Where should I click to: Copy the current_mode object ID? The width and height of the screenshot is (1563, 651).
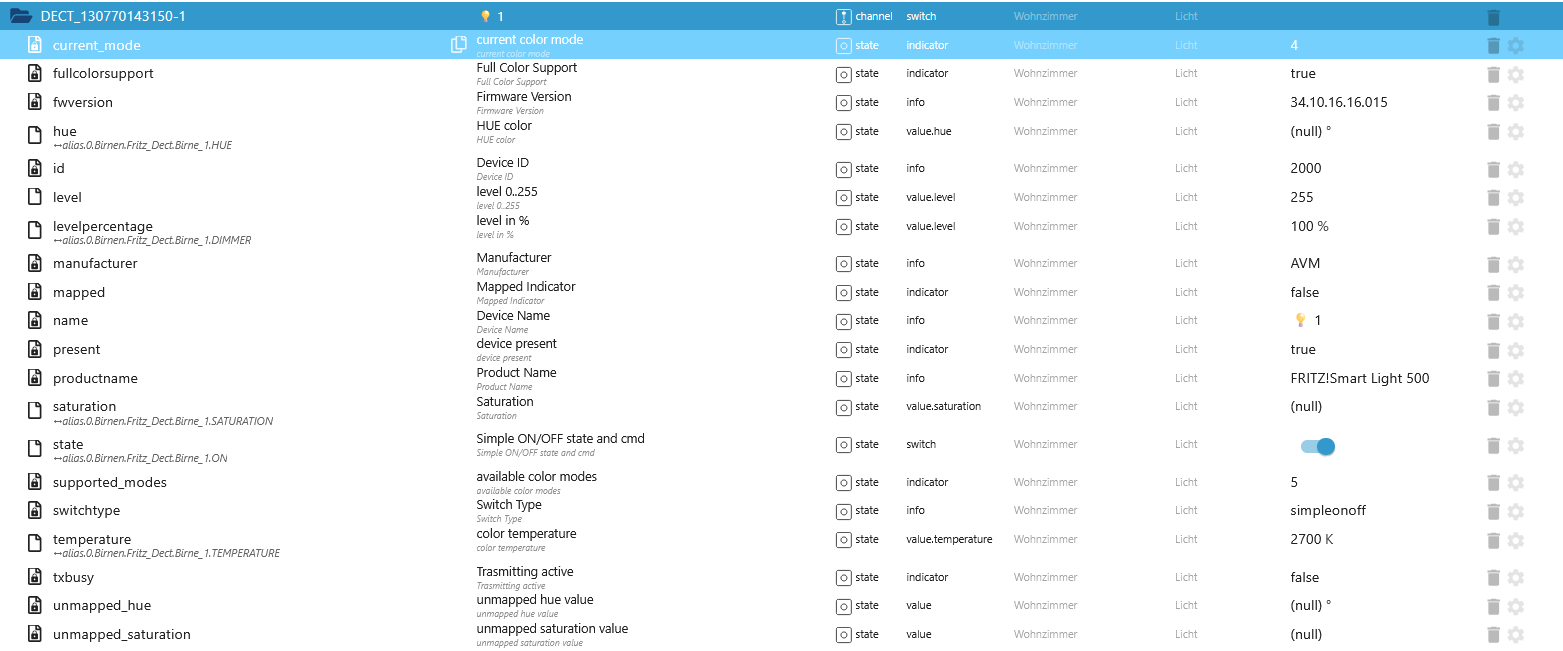[x=459, y=45]
